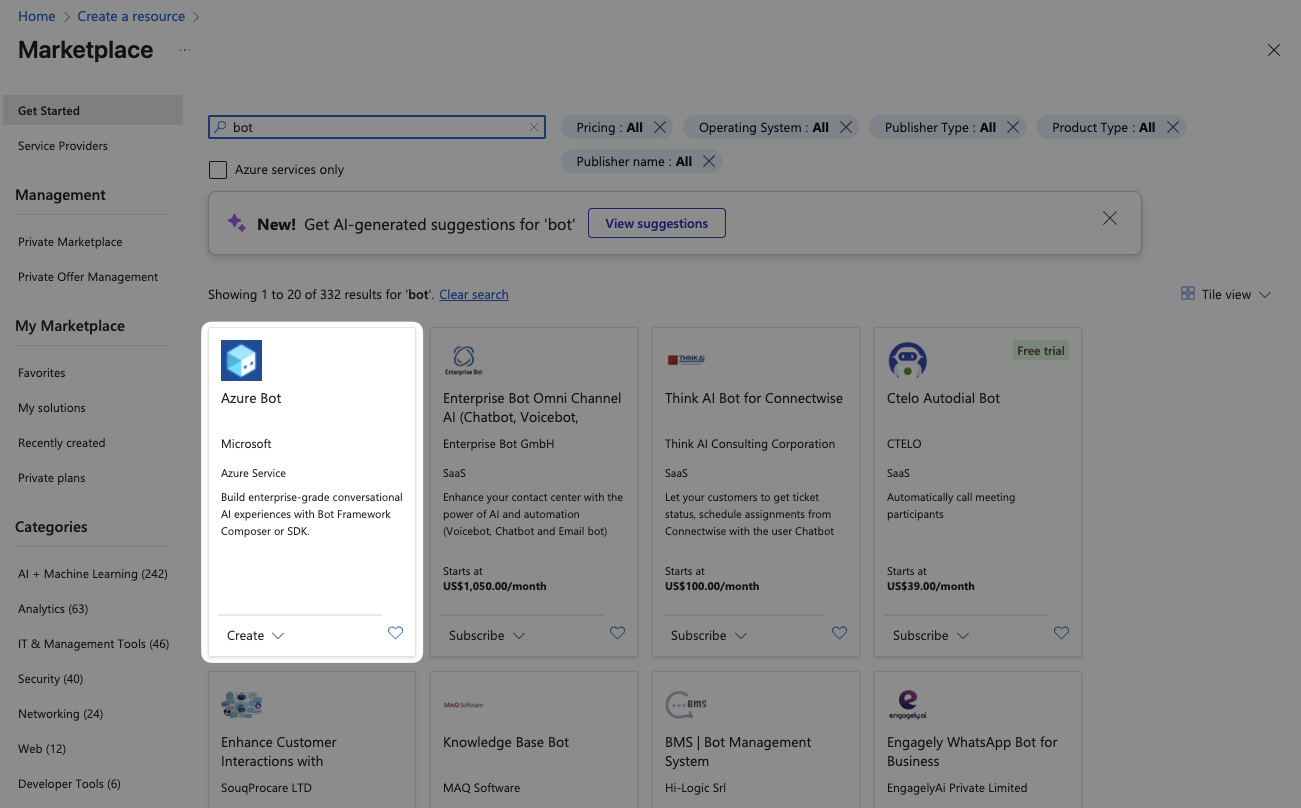The width and height of the screenshot is (1301, 808).
Task: Filter by Developer Tools category
Action: coord(70,783)
